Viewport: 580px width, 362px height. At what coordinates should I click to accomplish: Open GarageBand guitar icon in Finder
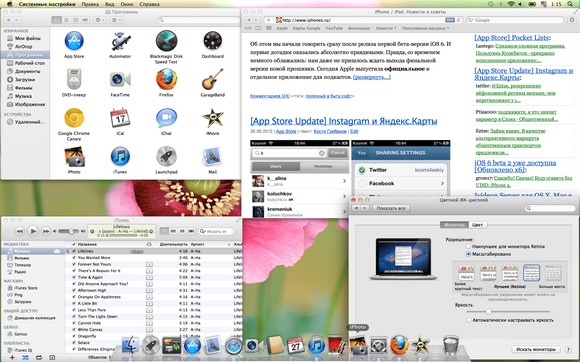click(213, 79)
